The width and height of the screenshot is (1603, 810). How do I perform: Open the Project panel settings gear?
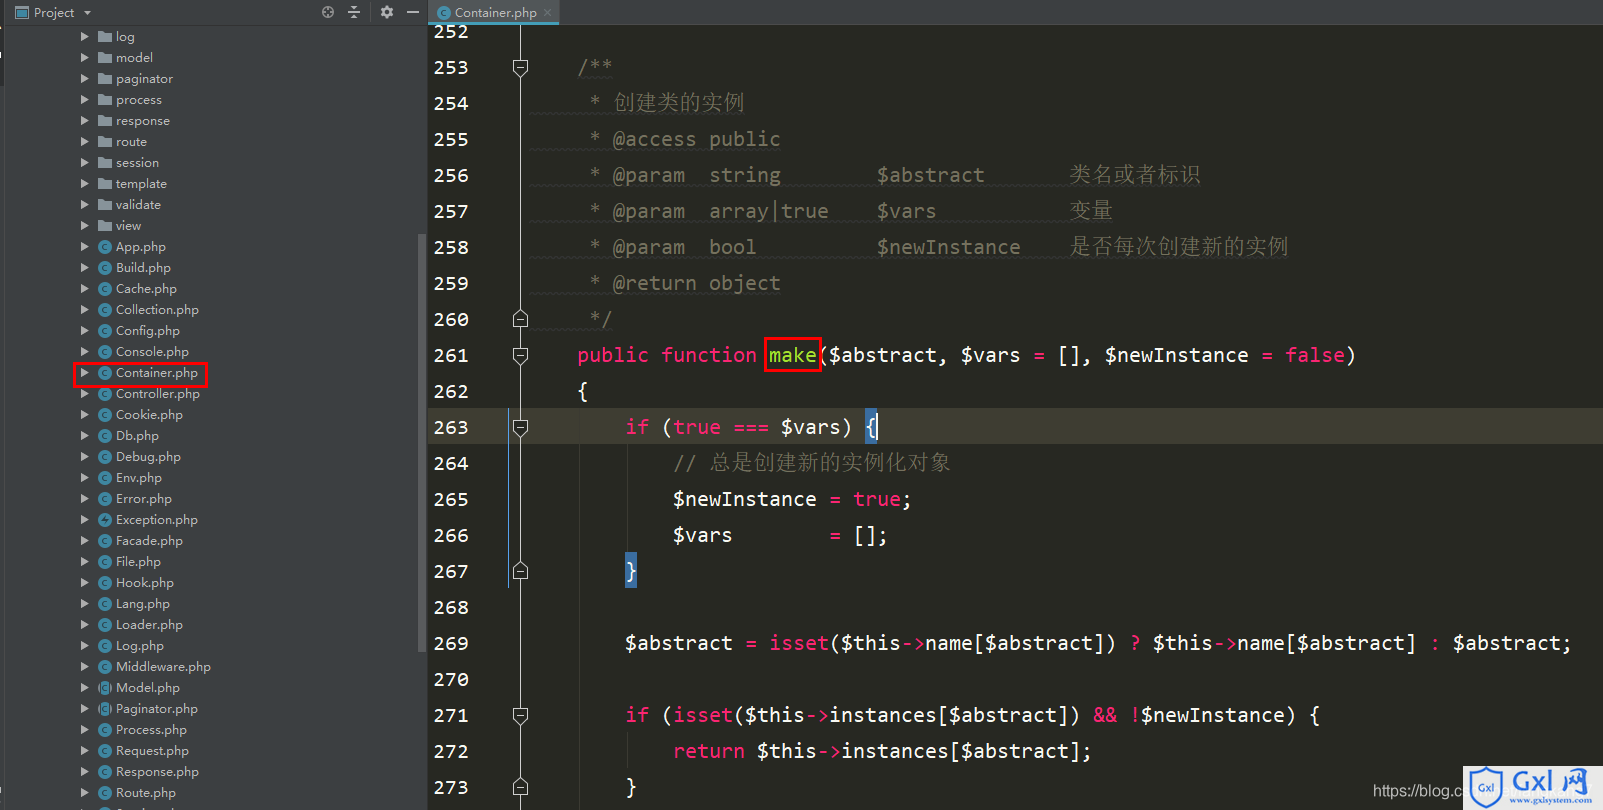[x=387, y=12]
